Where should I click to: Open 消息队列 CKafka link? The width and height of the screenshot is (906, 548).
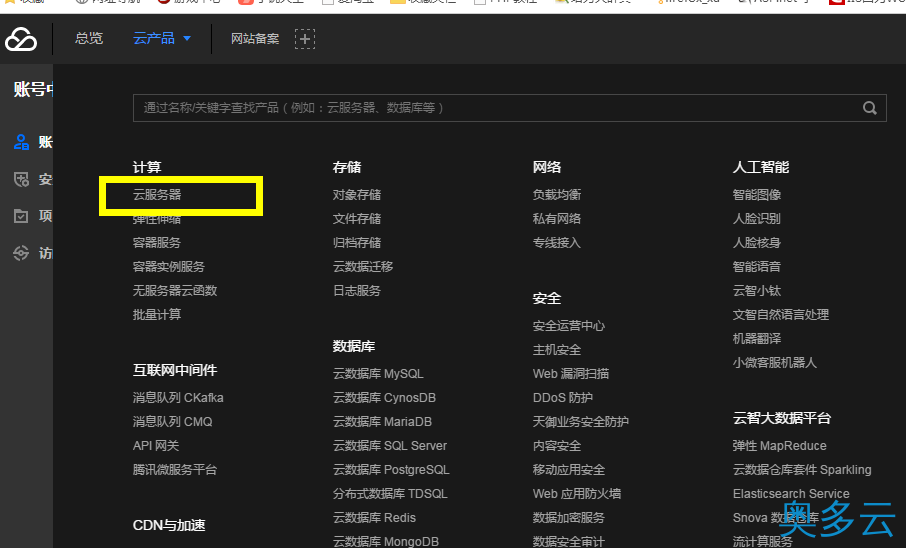(x=178, y=398)
